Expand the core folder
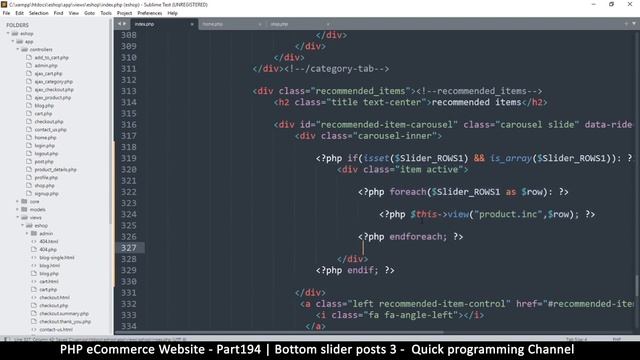The width and height of the screenshot is (640, 360). 18,201
